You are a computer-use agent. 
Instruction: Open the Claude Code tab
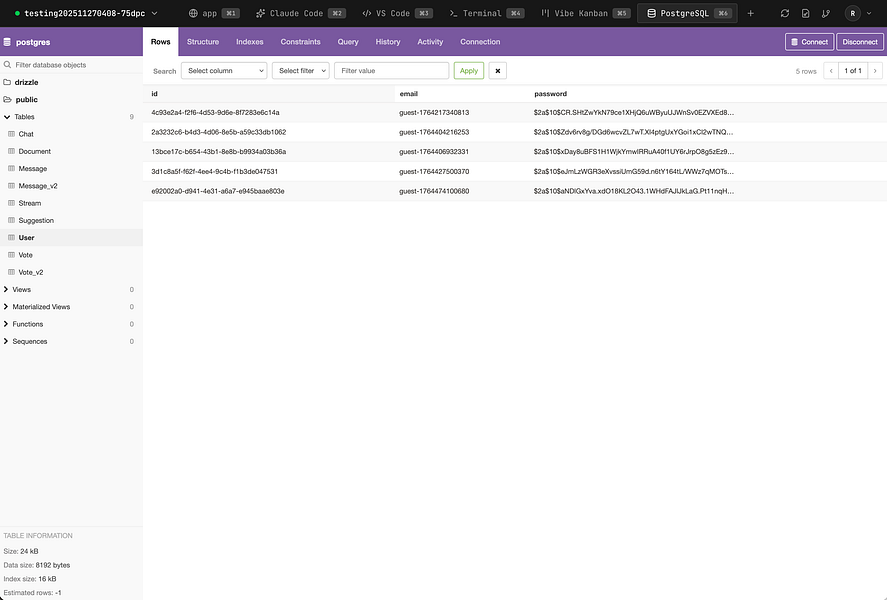tap(300, 13)
